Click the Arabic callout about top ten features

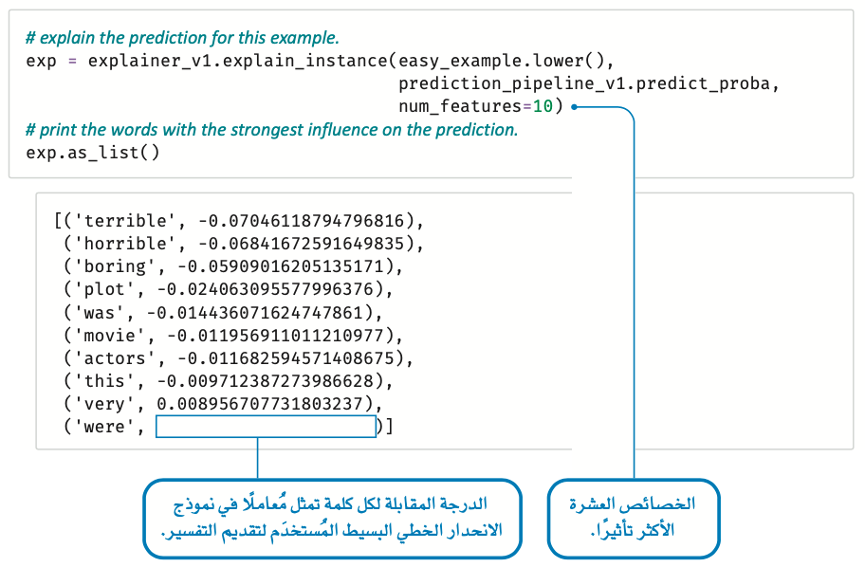click(633, 518)
